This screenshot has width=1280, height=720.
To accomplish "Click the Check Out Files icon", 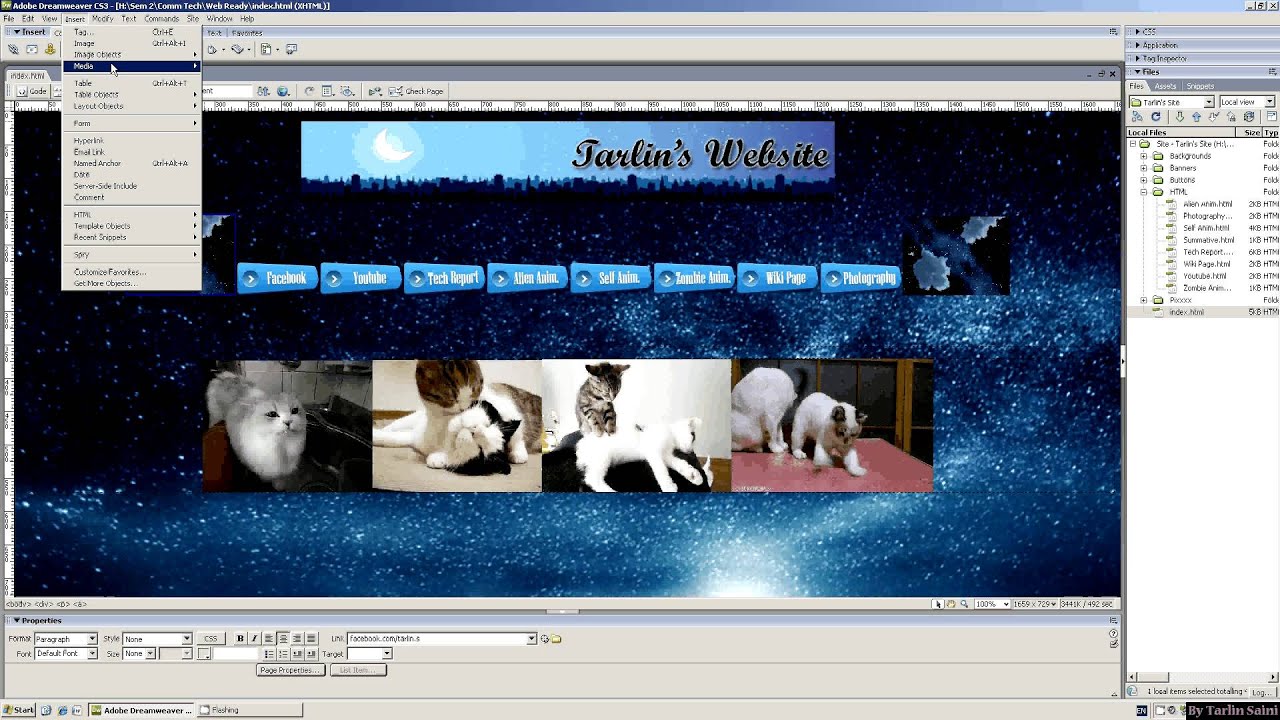I will tap(1214, 117).
